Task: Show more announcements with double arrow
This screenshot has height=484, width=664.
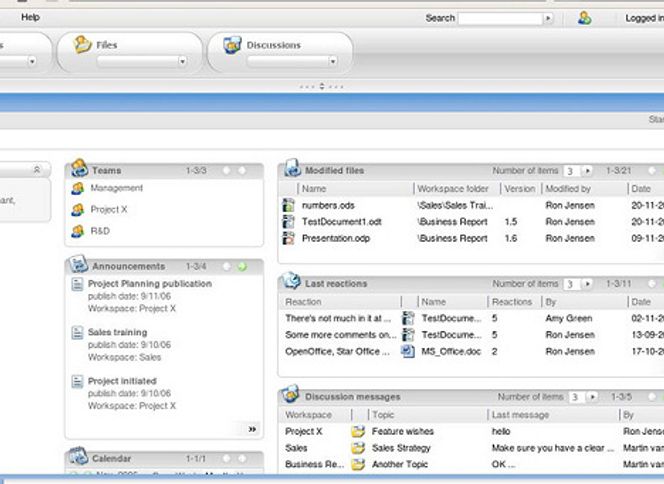Action: click(x=252, y=429)
